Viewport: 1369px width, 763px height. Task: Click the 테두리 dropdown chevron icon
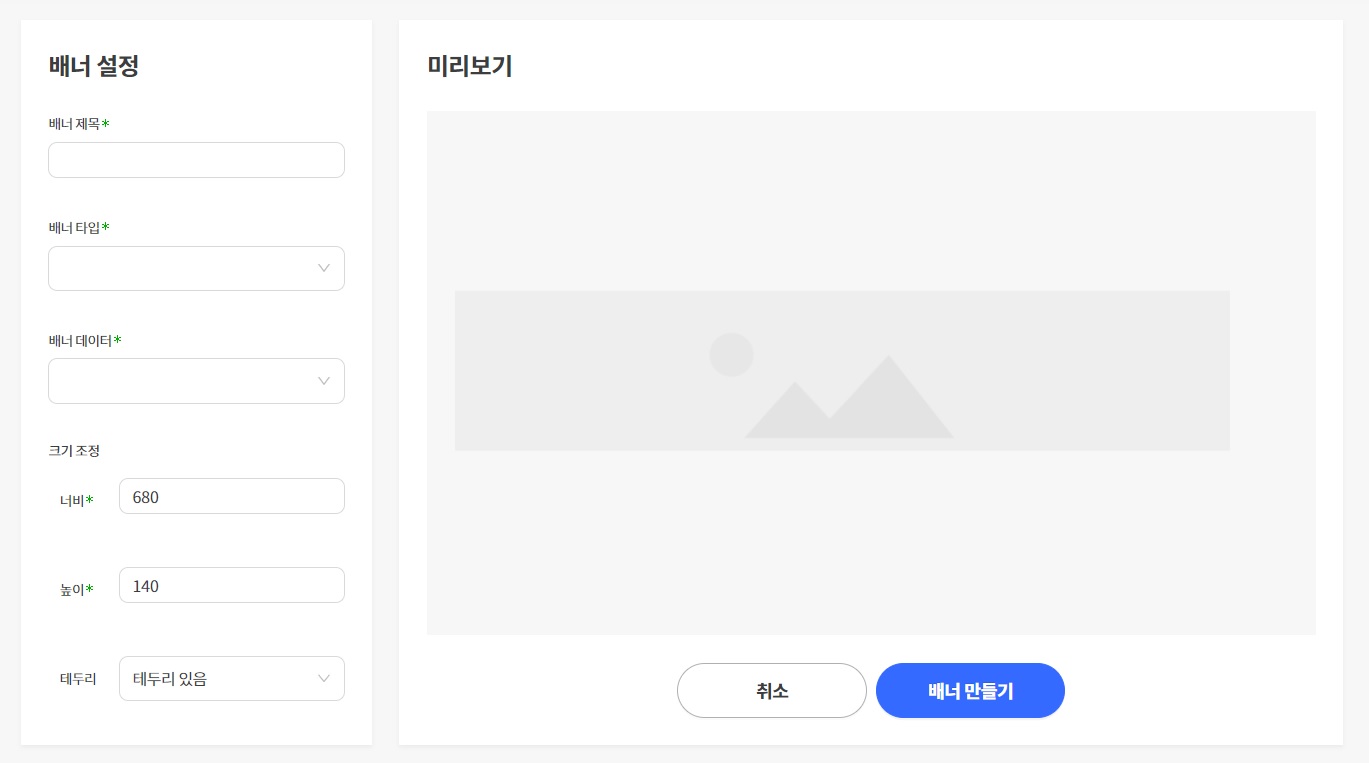323,678
